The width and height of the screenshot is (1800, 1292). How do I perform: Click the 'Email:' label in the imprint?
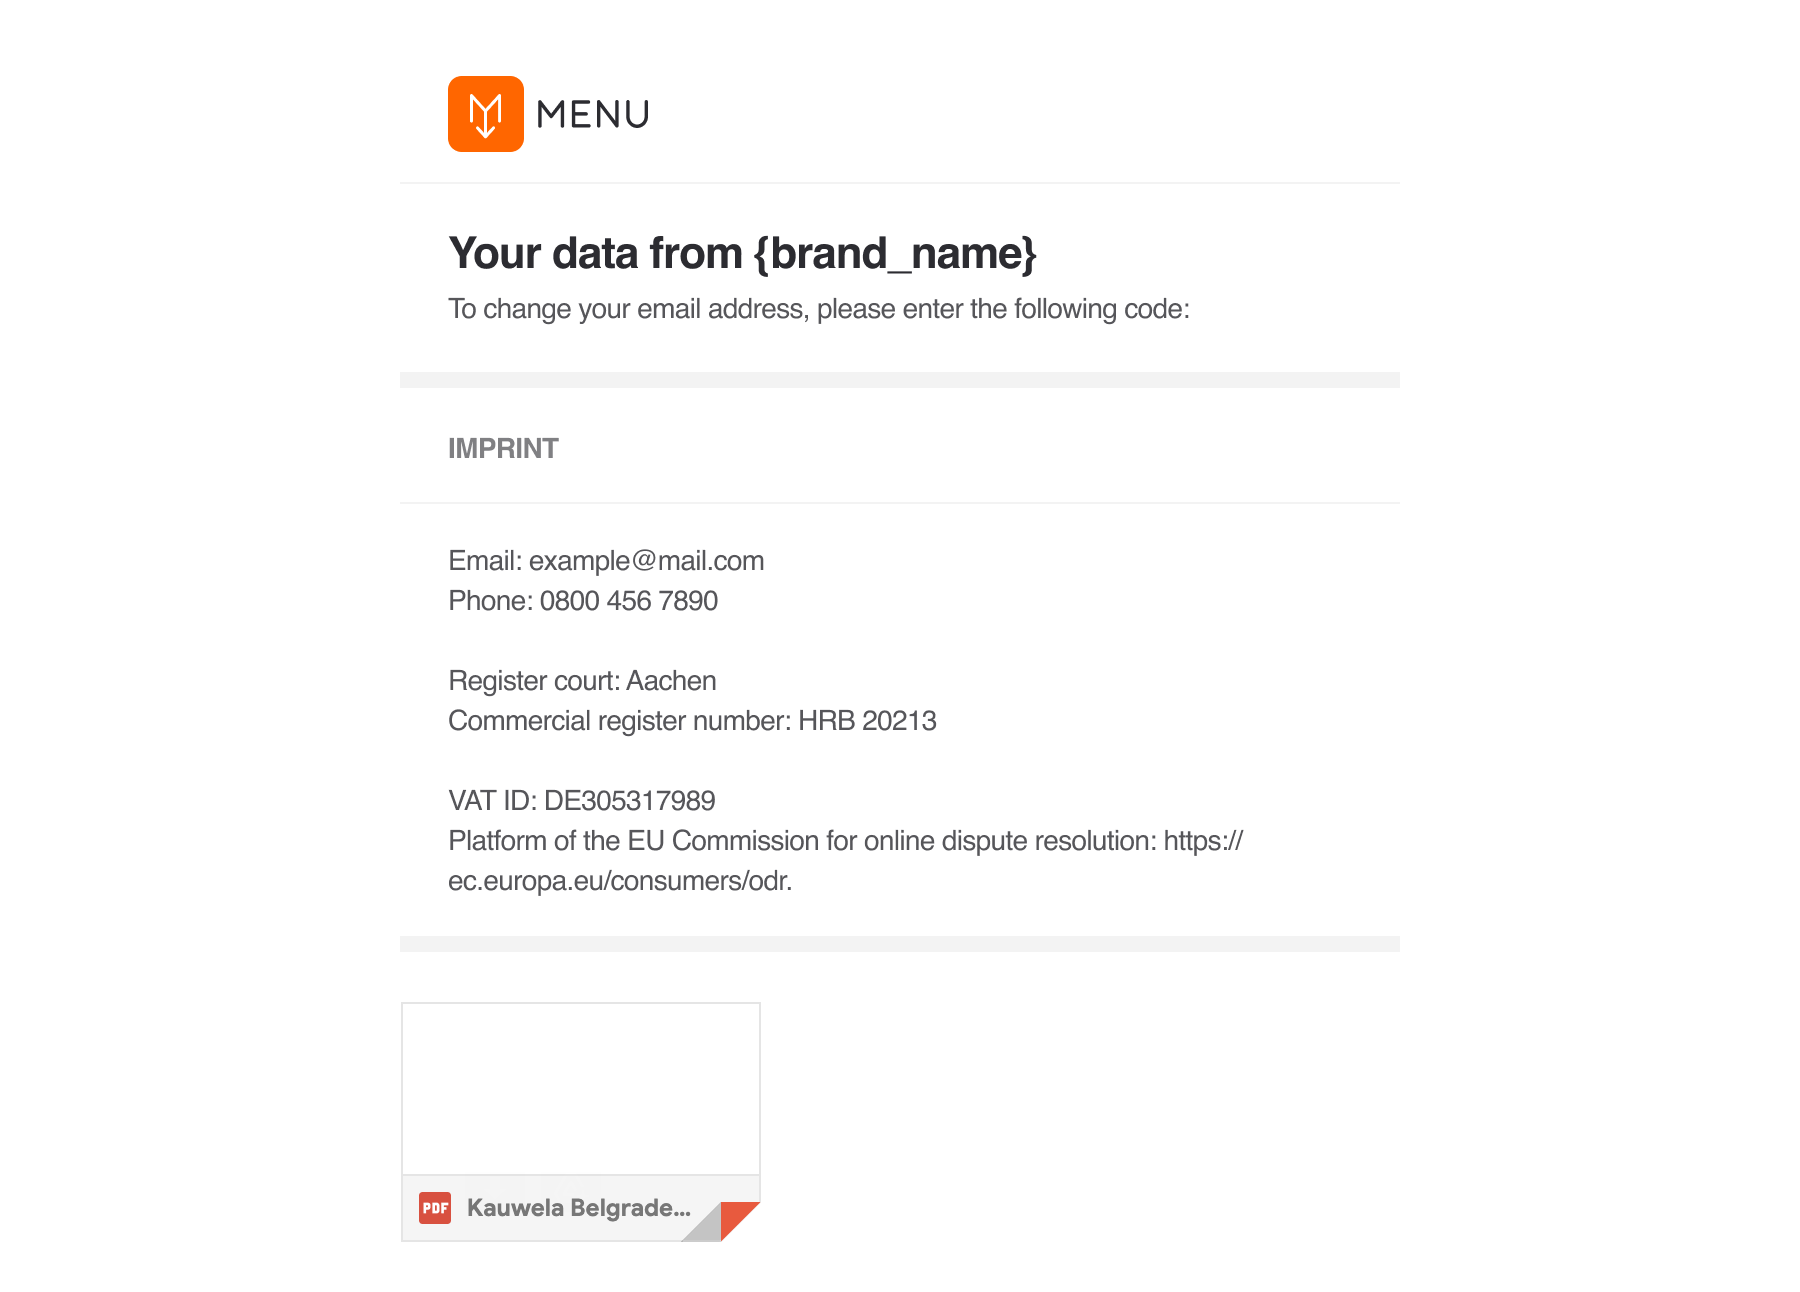click(485, 561)
